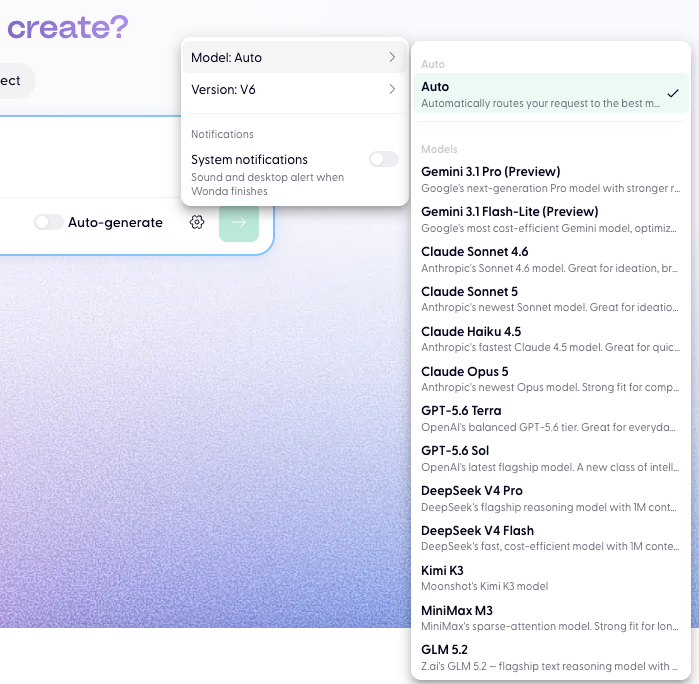Click the partially visible 'ect' pill button
Viewport: 699px width, 684px height.
coord(17,81)
